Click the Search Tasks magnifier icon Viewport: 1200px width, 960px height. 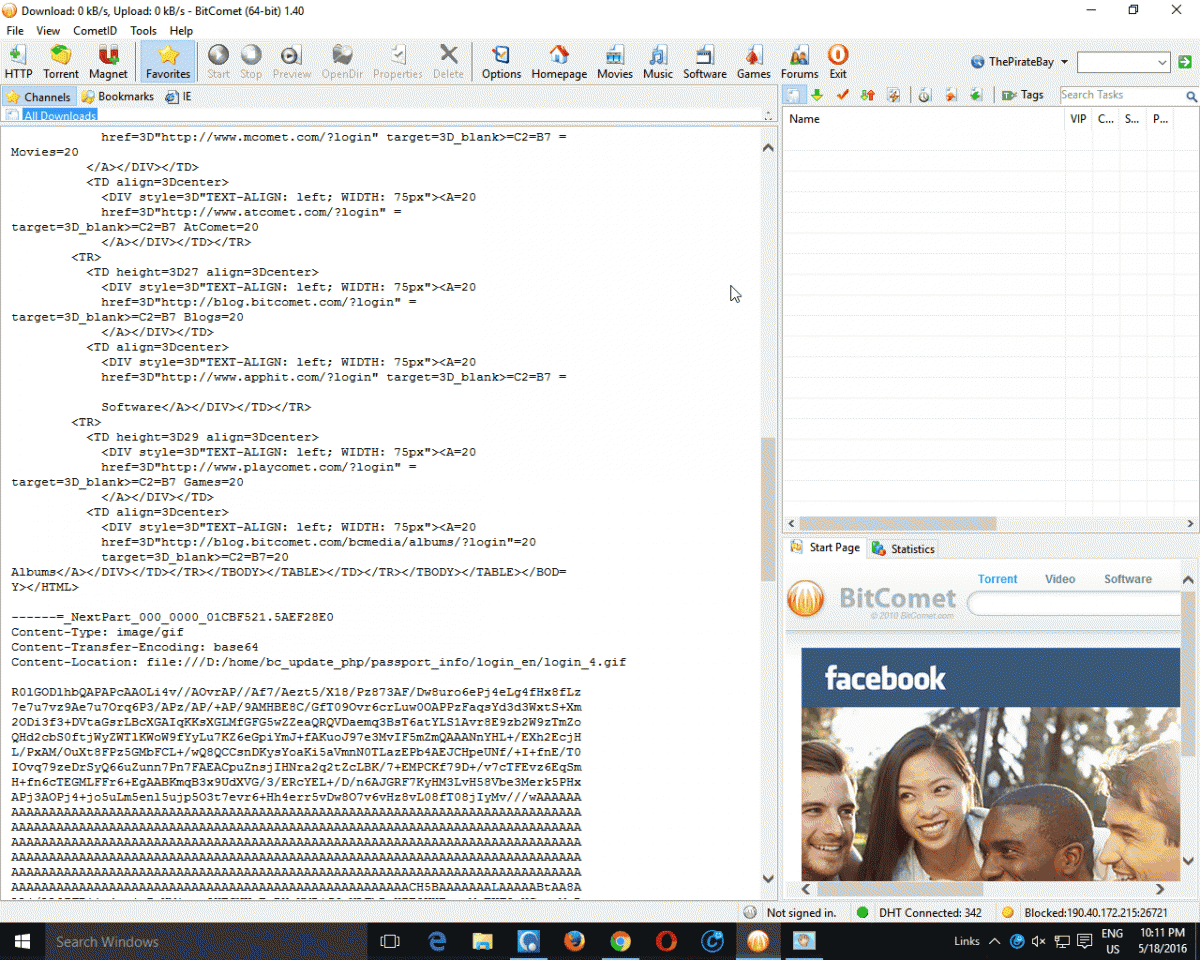(x=1192, y=96)
